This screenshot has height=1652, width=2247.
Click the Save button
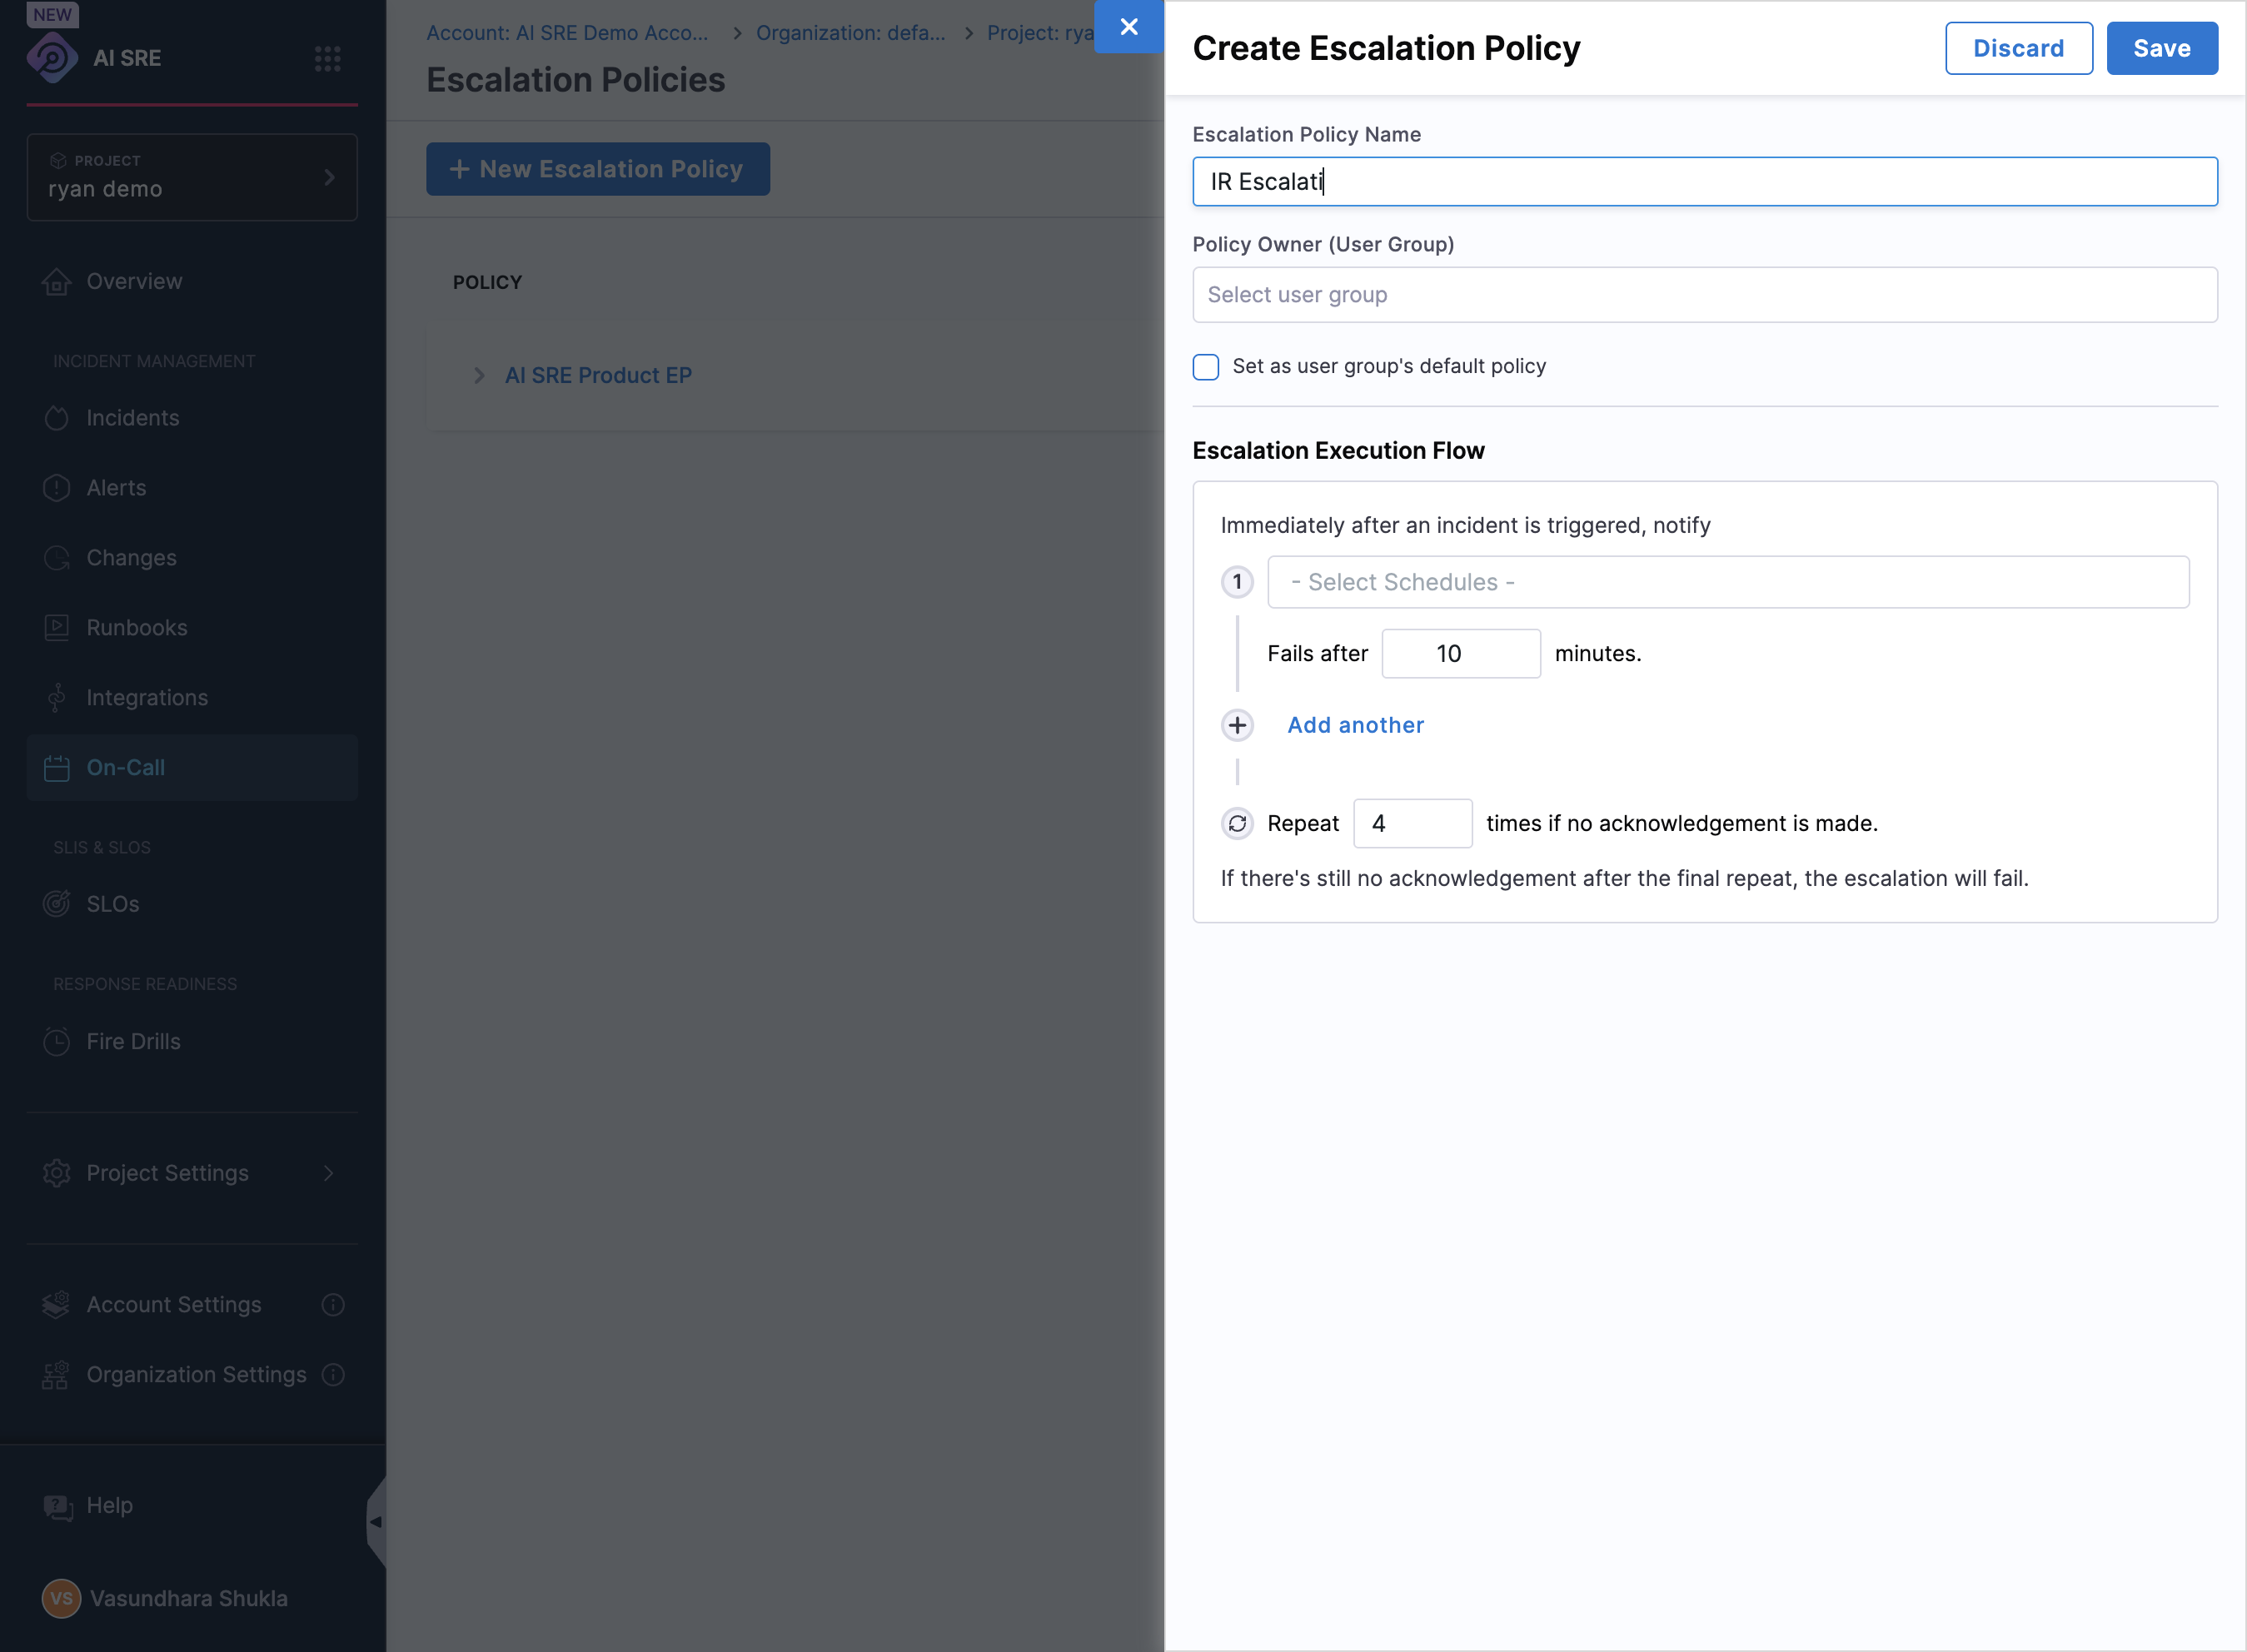point(2161,48)
